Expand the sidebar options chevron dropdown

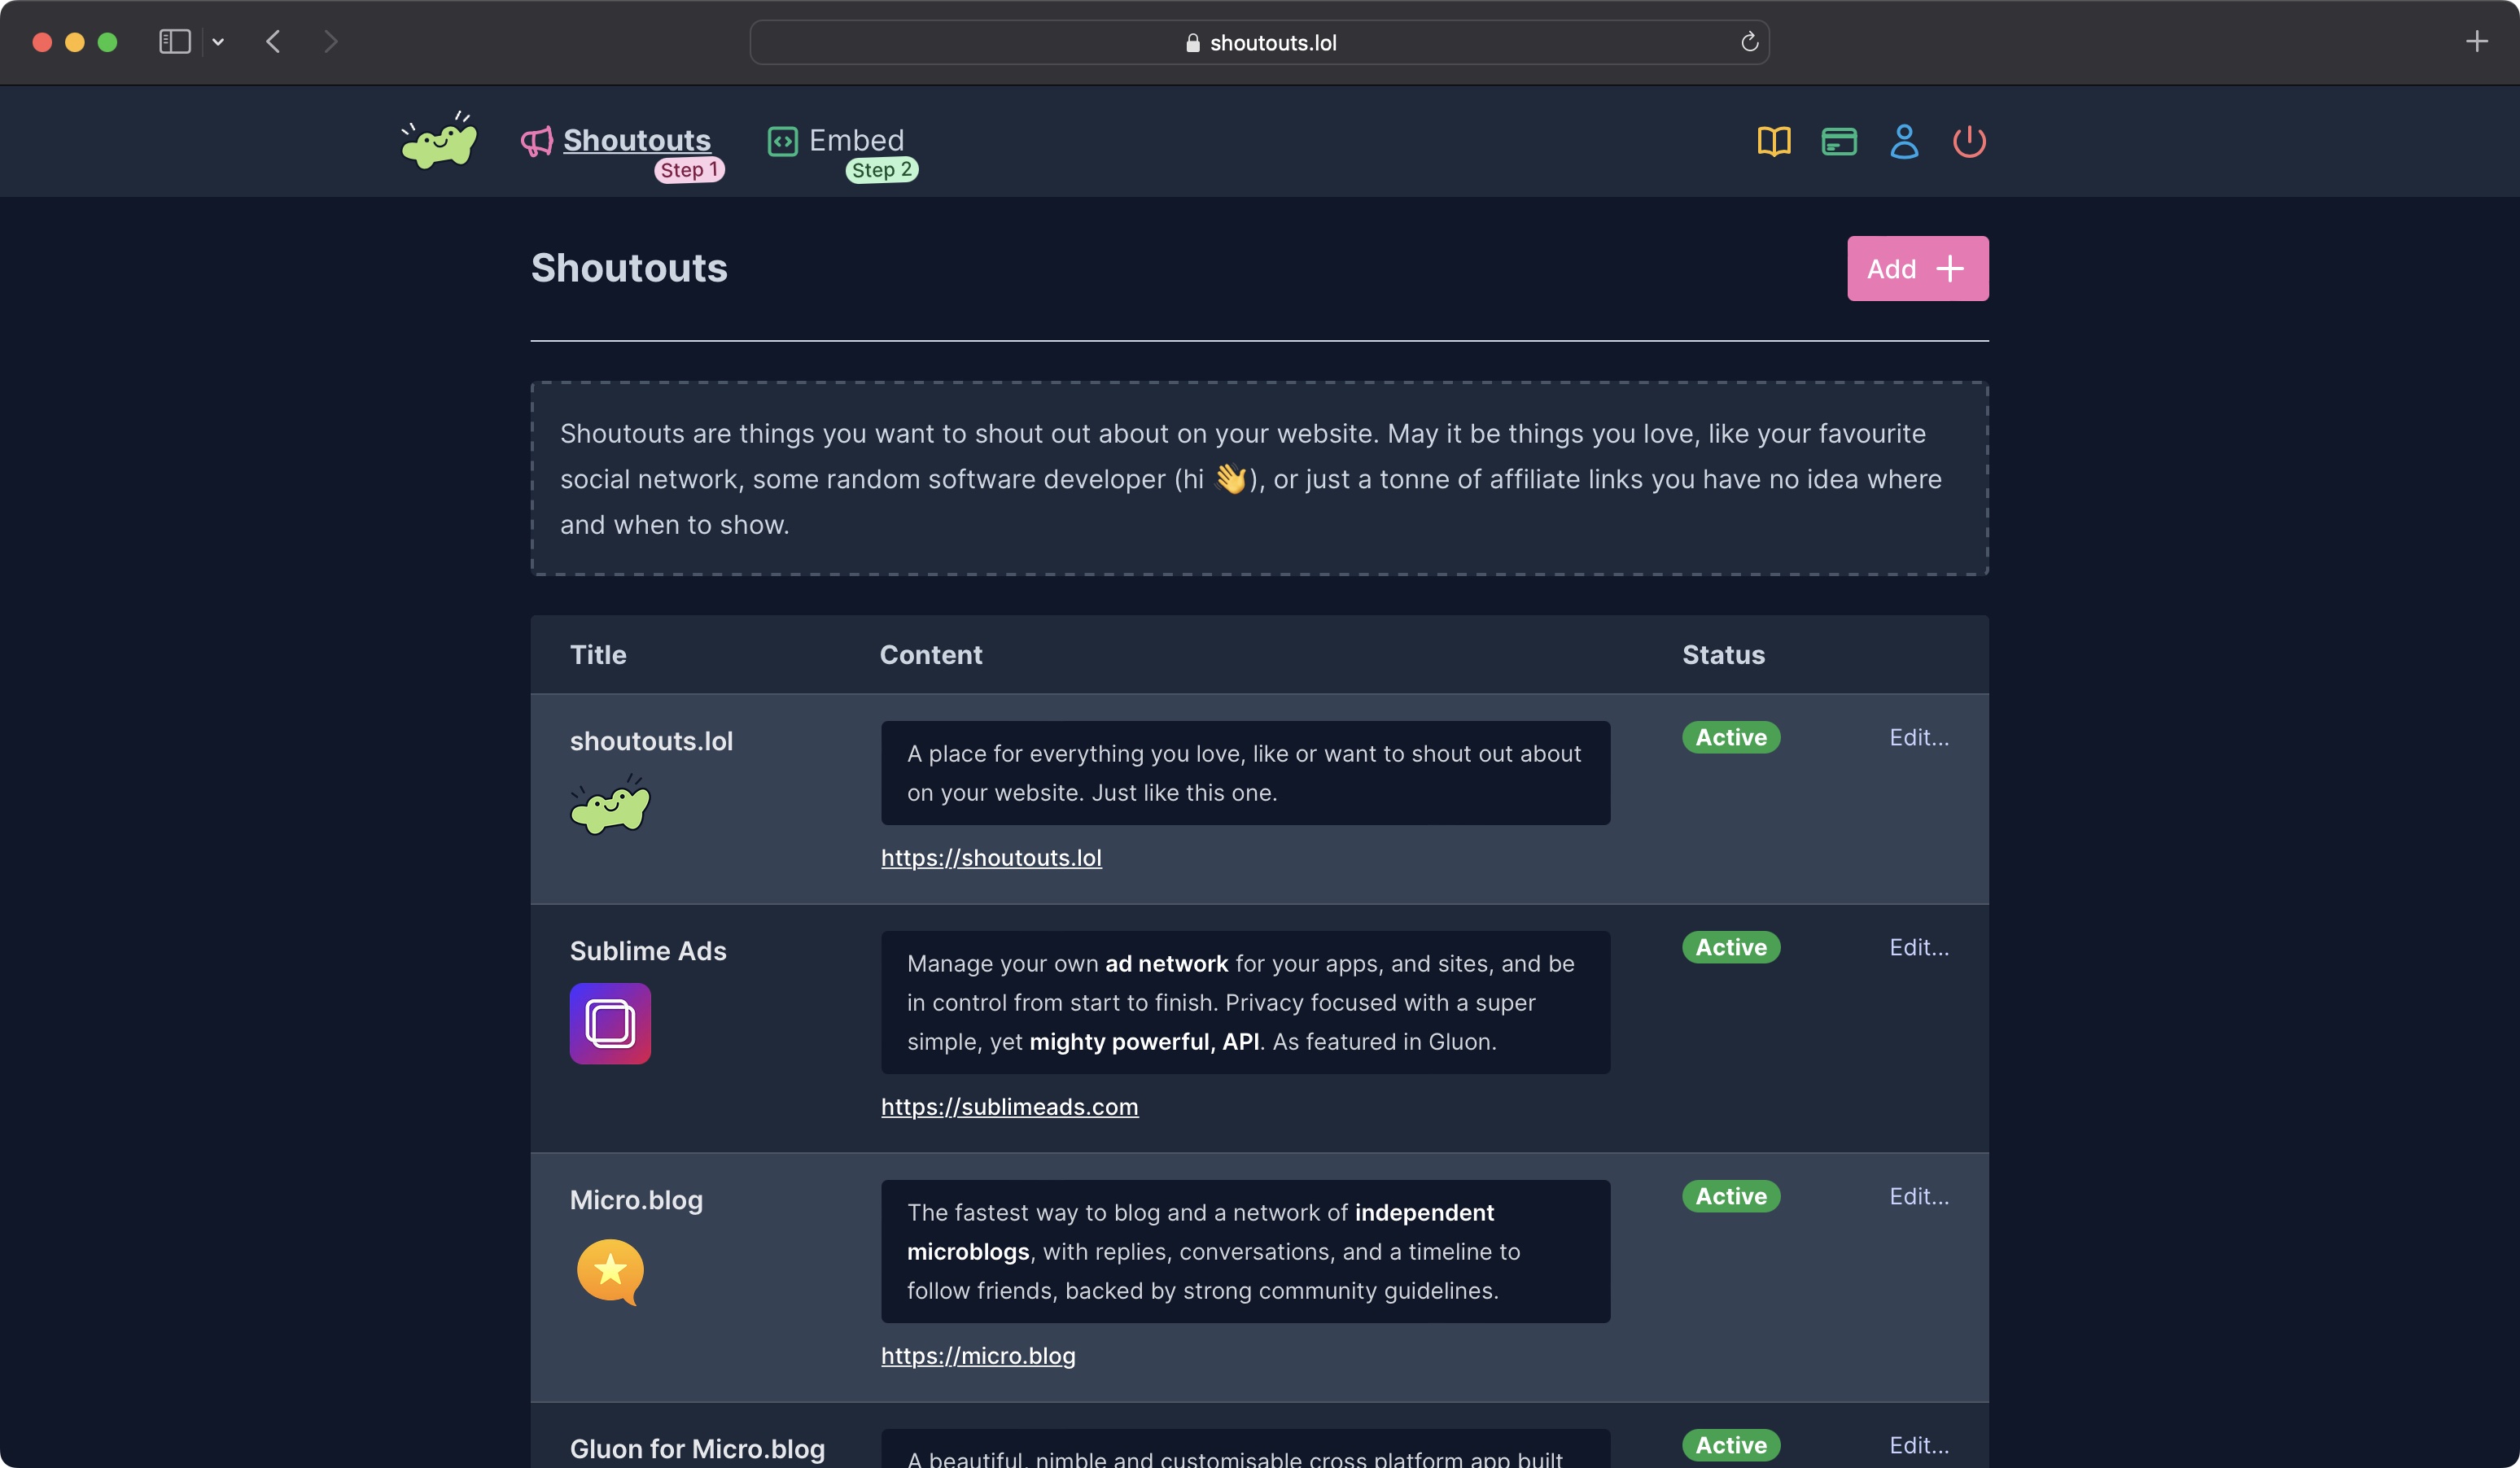[218, 42]
